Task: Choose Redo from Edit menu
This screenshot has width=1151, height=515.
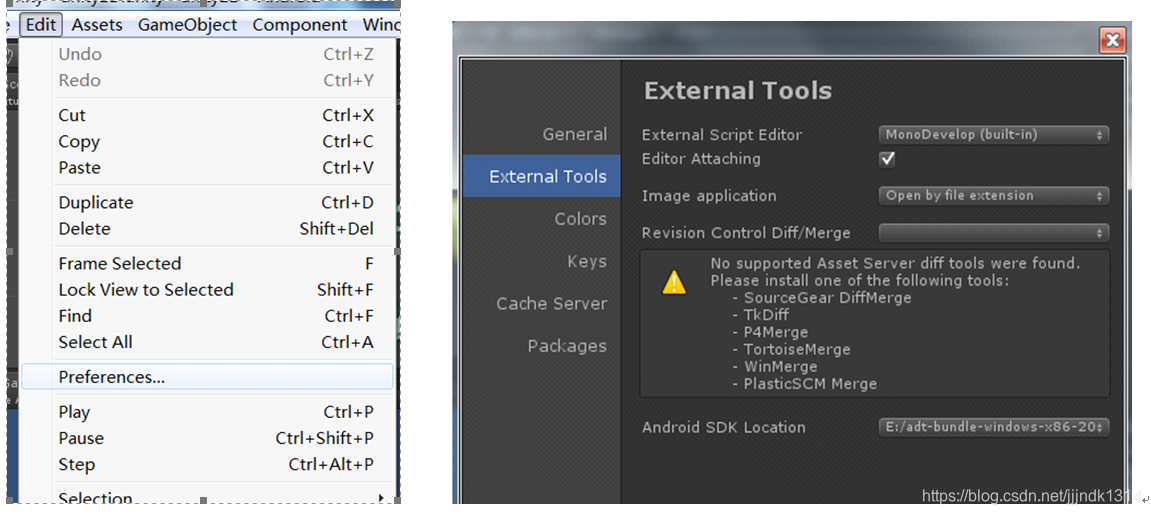Action: (x=207, y=81)
